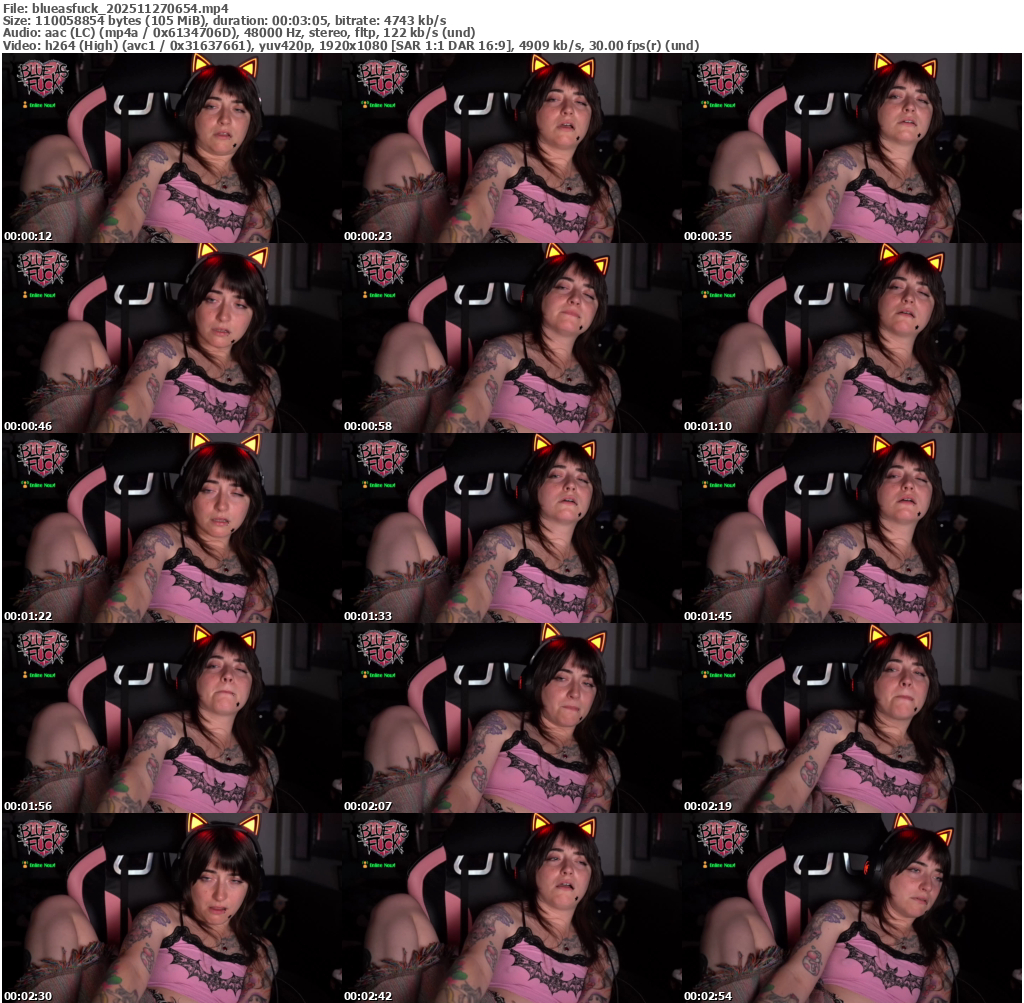The image size is (1024, 1003).
Task: Select the frame stamped 00:00:46
Action: pyautogui.click(x=171, y=338)
